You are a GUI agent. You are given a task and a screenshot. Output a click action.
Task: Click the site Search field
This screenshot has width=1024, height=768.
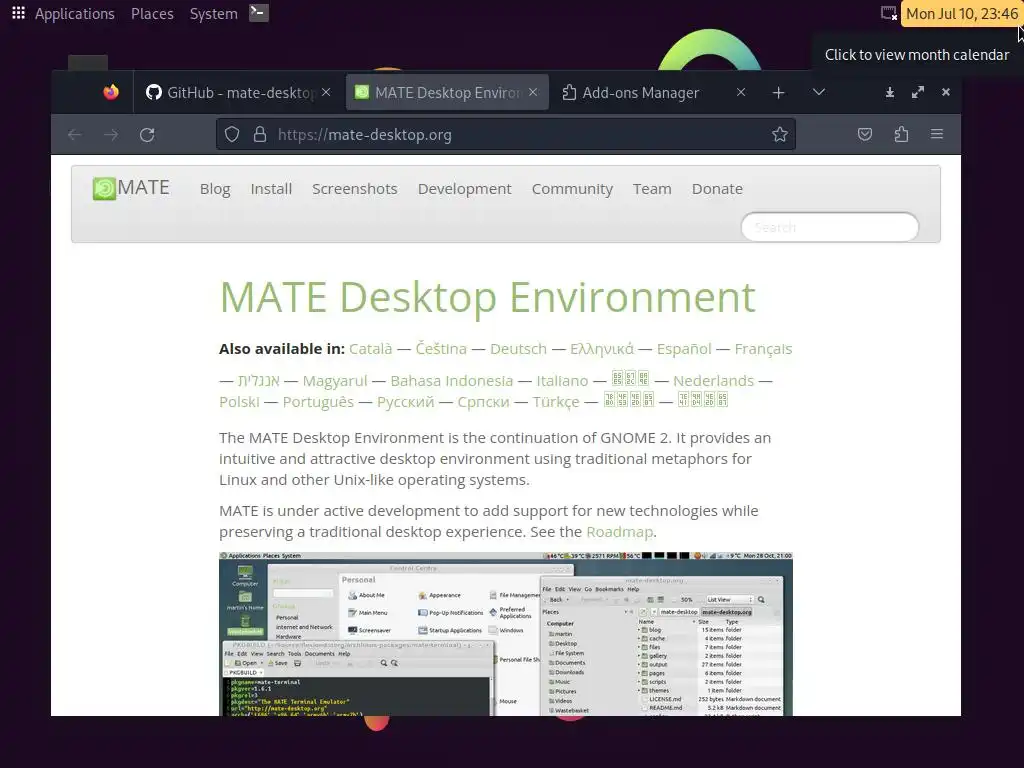tap(830, 227)
